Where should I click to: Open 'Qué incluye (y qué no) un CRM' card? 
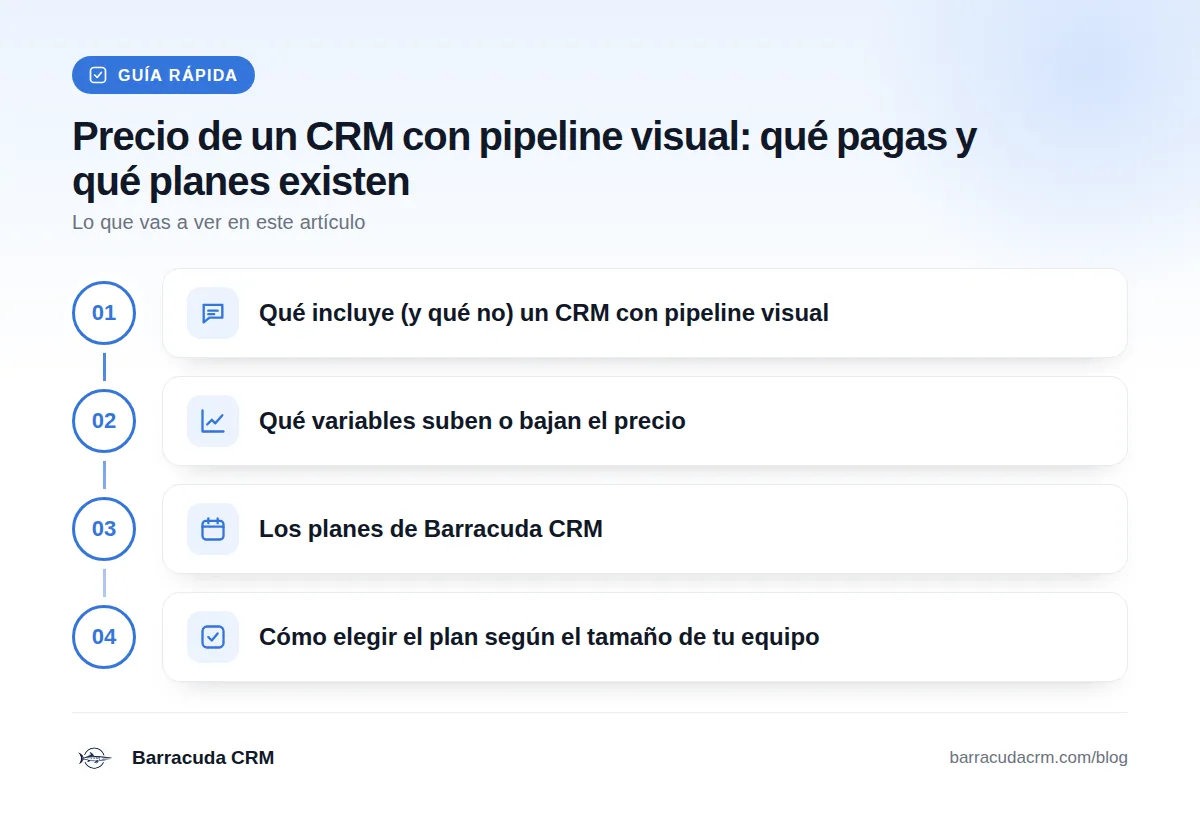645,313
